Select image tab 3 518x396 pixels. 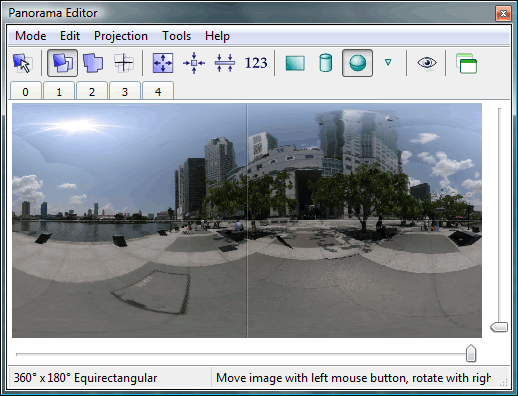coord(125,91)
